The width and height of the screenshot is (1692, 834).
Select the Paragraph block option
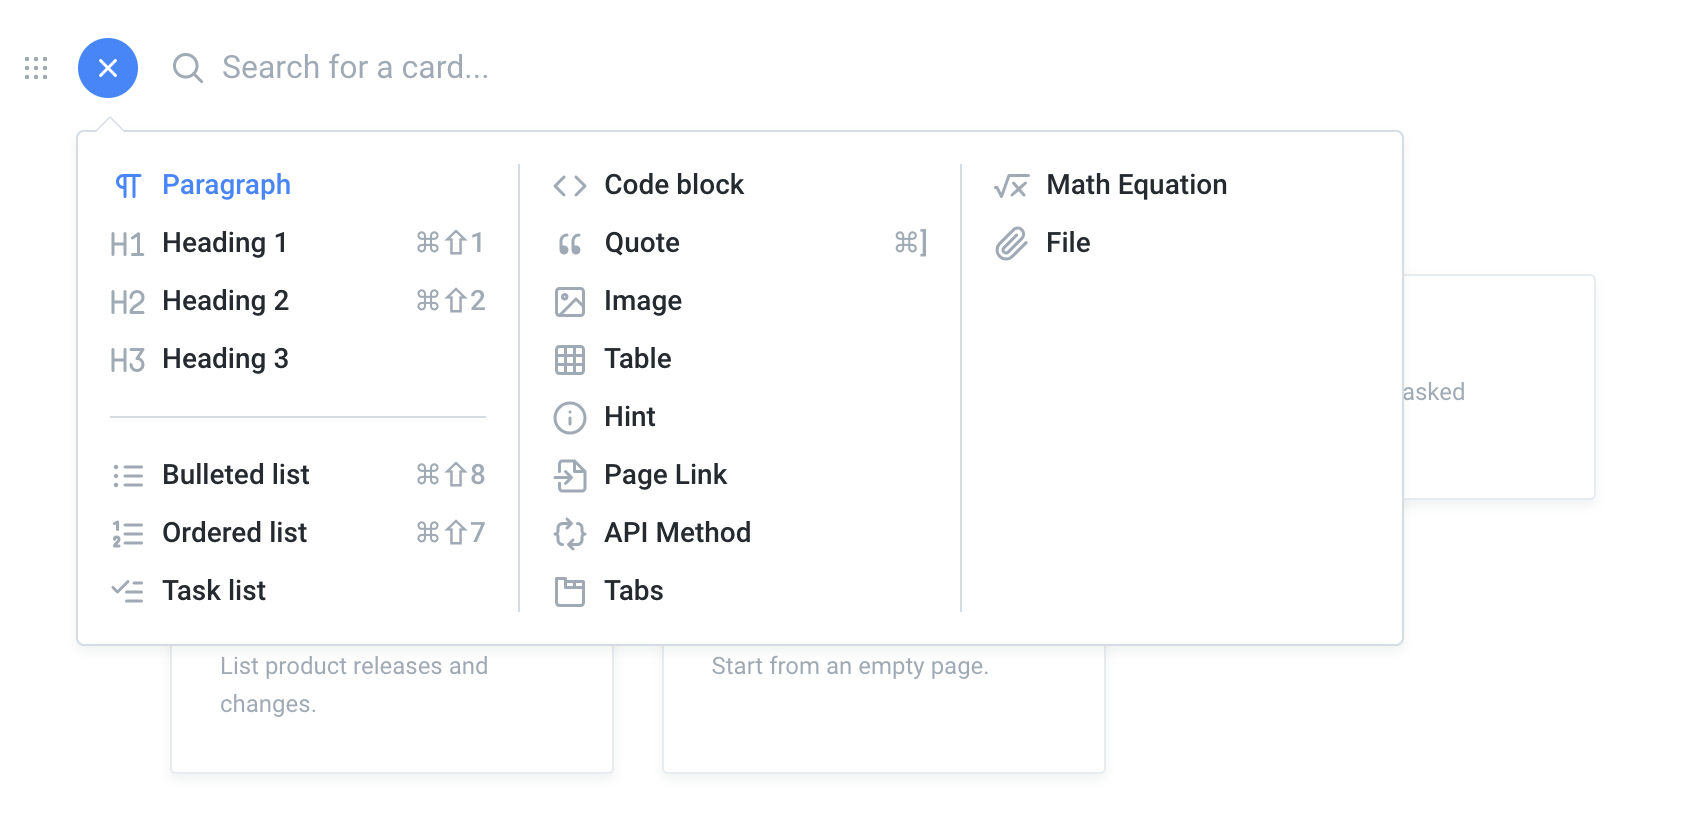(x=226, y=185)
